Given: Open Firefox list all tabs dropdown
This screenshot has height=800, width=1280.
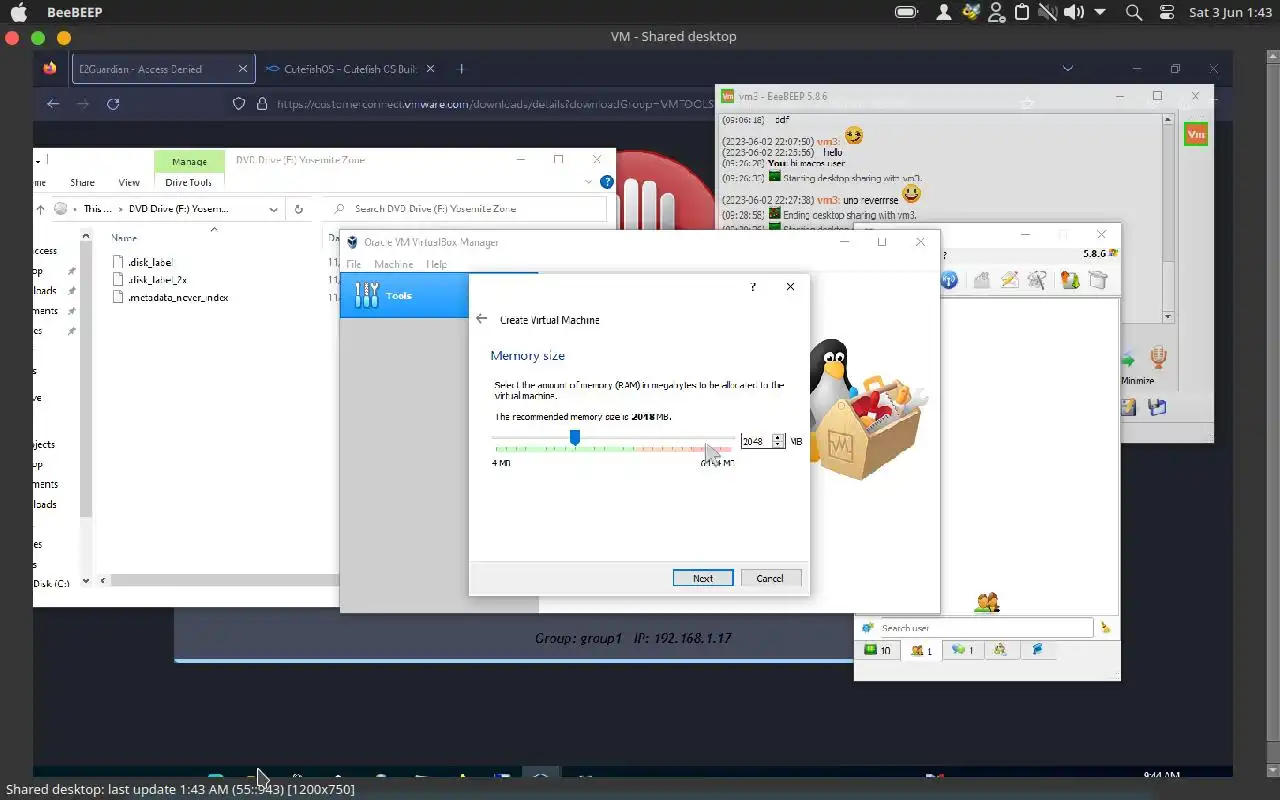Looking at the screenshot, I should click(1067, 69).
